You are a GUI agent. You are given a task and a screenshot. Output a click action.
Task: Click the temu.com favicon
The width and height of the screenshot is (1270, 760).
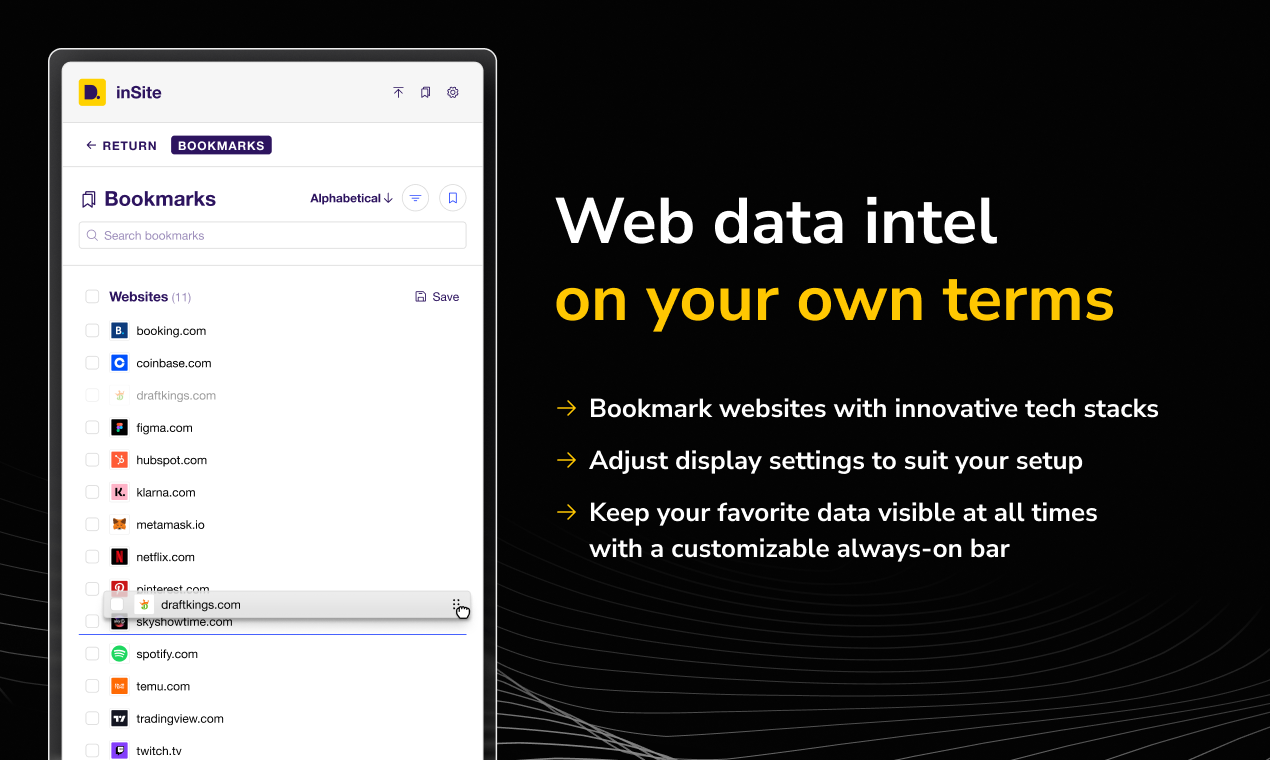point(119,686)
